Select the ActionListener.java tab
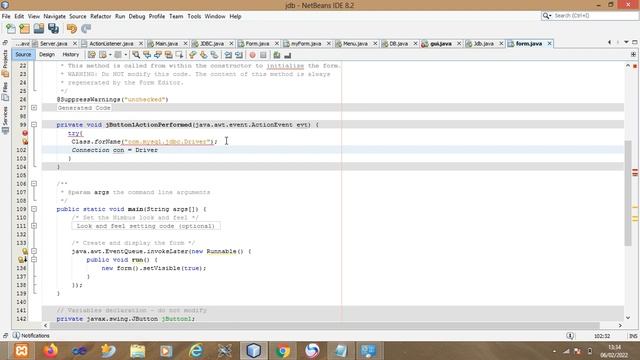Viewport: 640px width, 360px height. [111, 43]
